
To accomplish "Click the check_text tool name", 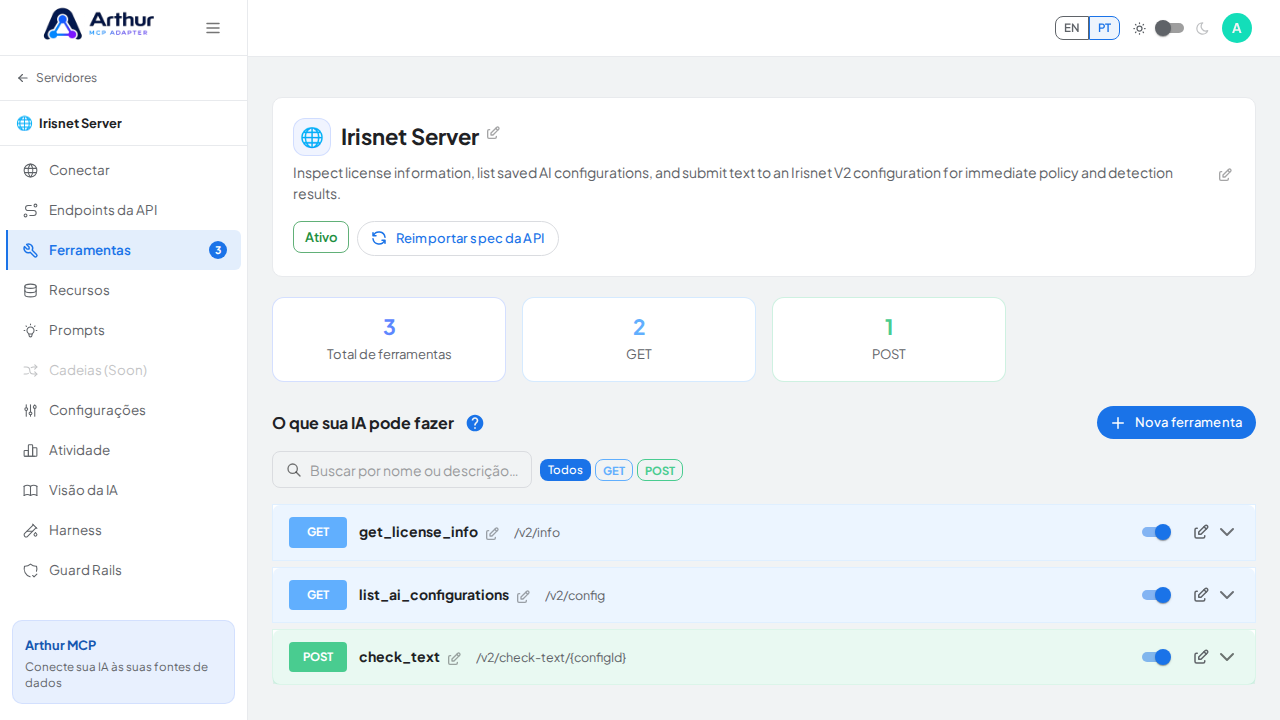I will [x=399, y=657].
